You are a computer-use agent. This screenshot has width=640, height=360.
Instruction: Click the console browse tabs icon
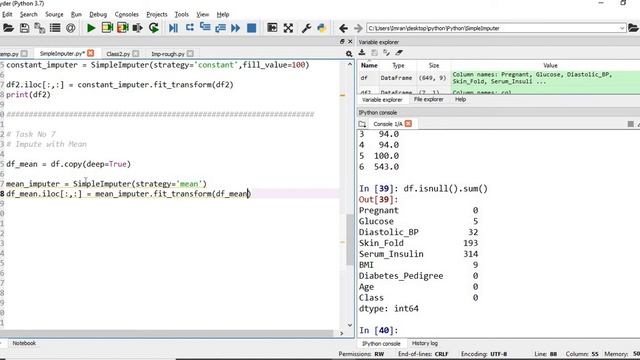tap(362, 124)
